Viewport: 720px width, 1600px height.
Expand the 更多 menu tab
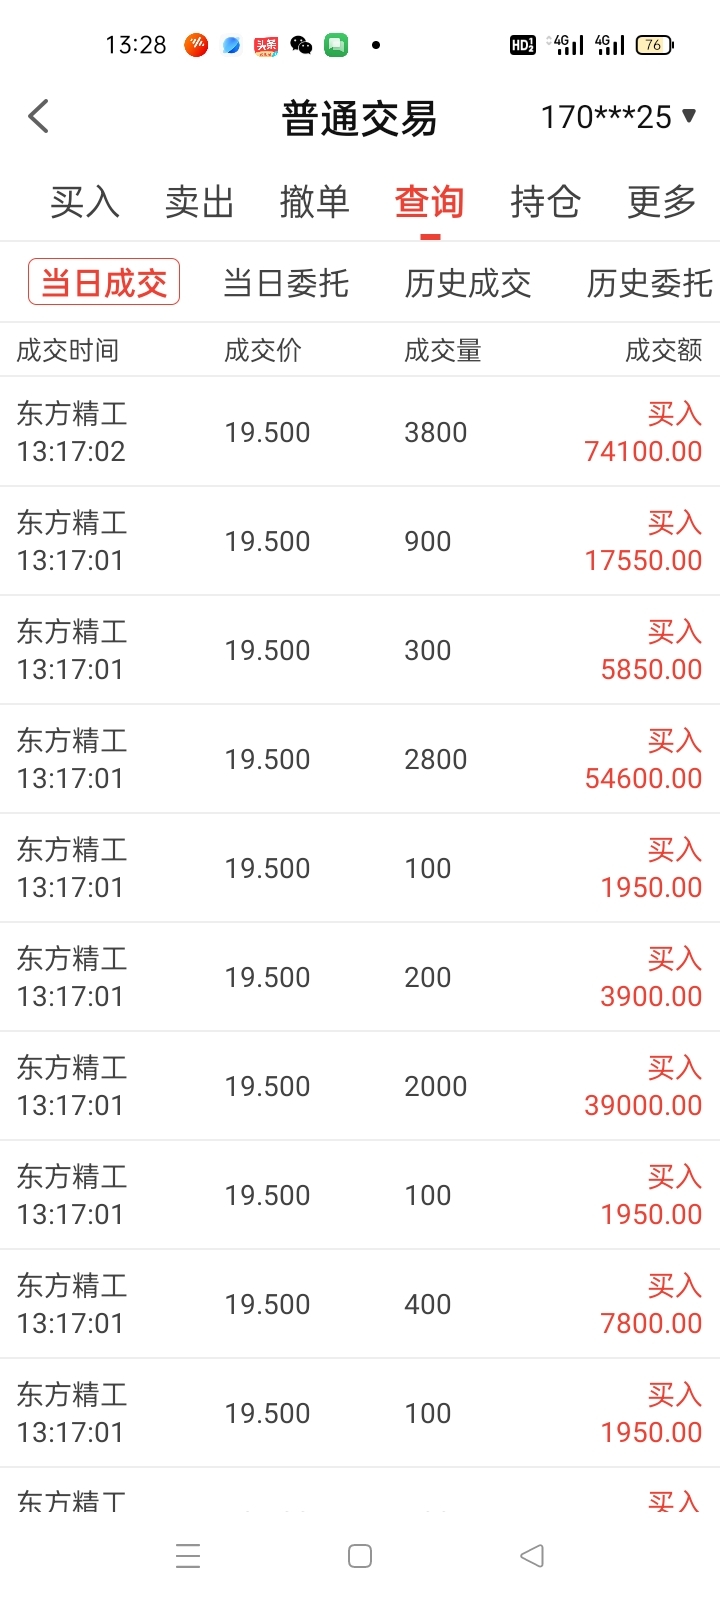[x=661, y=202]
